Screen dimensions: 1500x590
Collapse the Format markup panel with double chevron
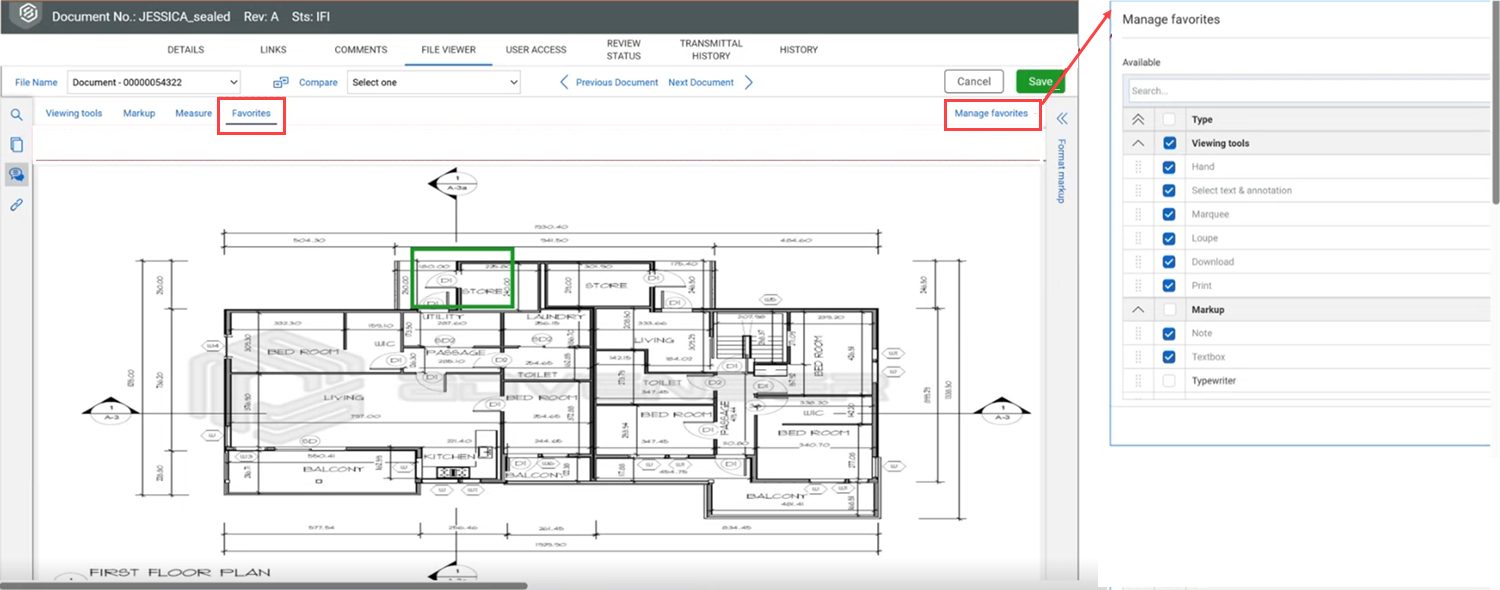(x=1062, y=118)
